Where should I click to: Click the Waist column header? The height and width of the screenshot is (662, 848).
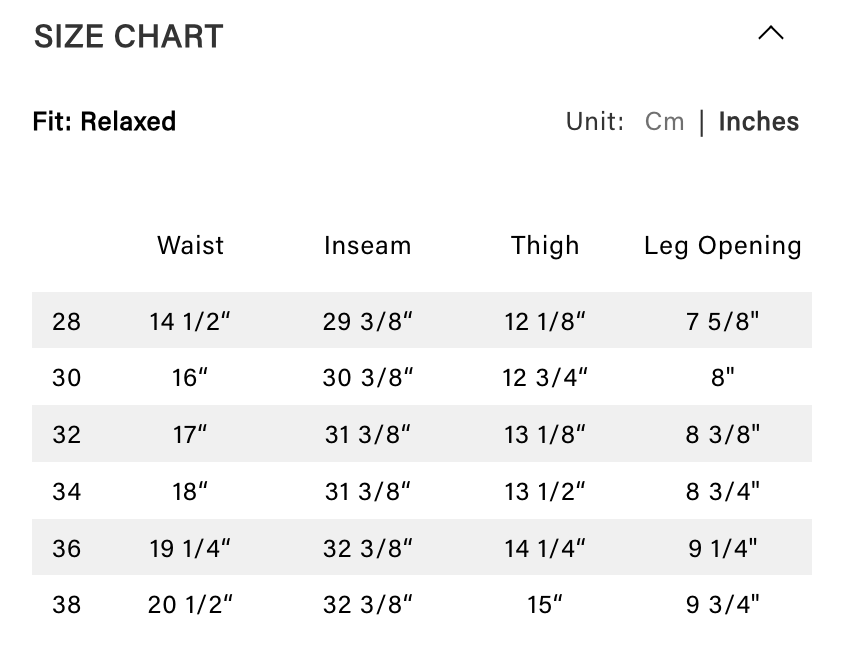pos(190,246)
